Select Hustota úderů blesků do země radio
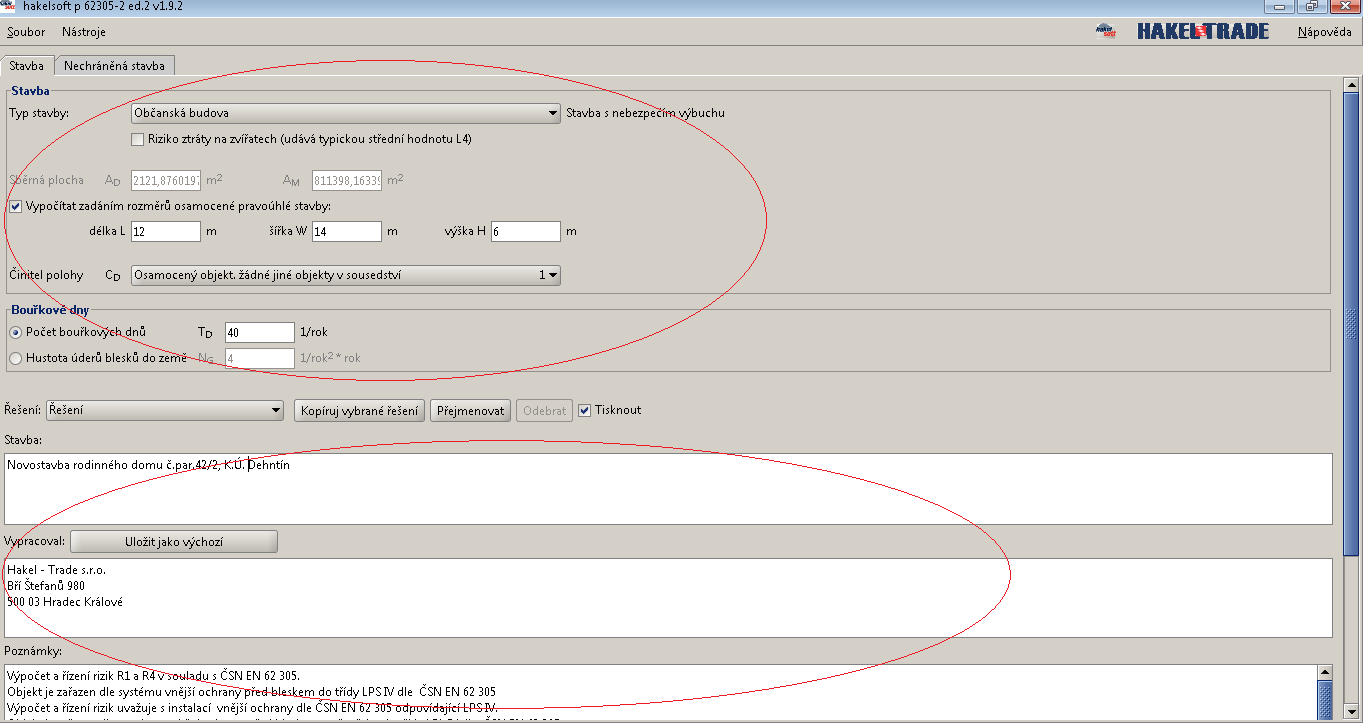Viewport: 1365px width, 723px height. click(x=15, y=358)
